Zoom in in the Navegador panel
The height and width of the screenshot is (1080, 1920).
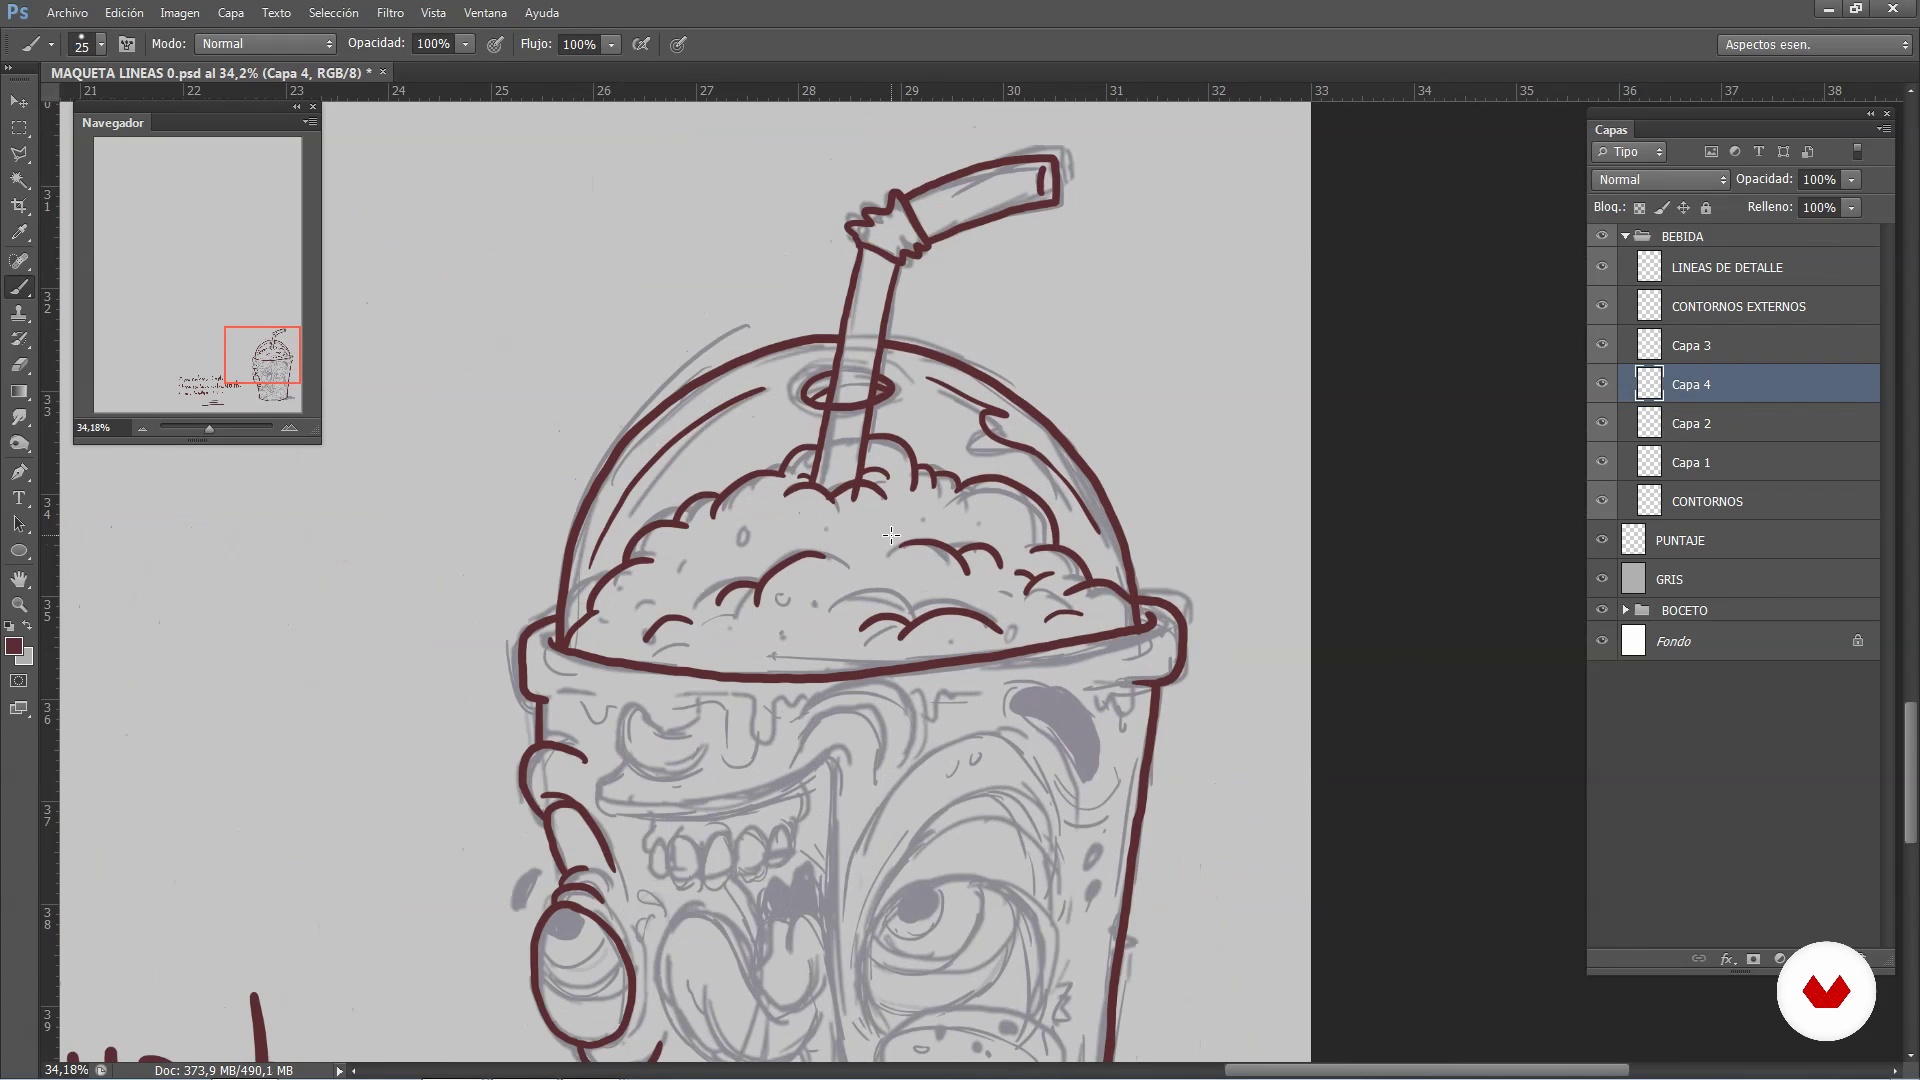click(x=289, y=428)
